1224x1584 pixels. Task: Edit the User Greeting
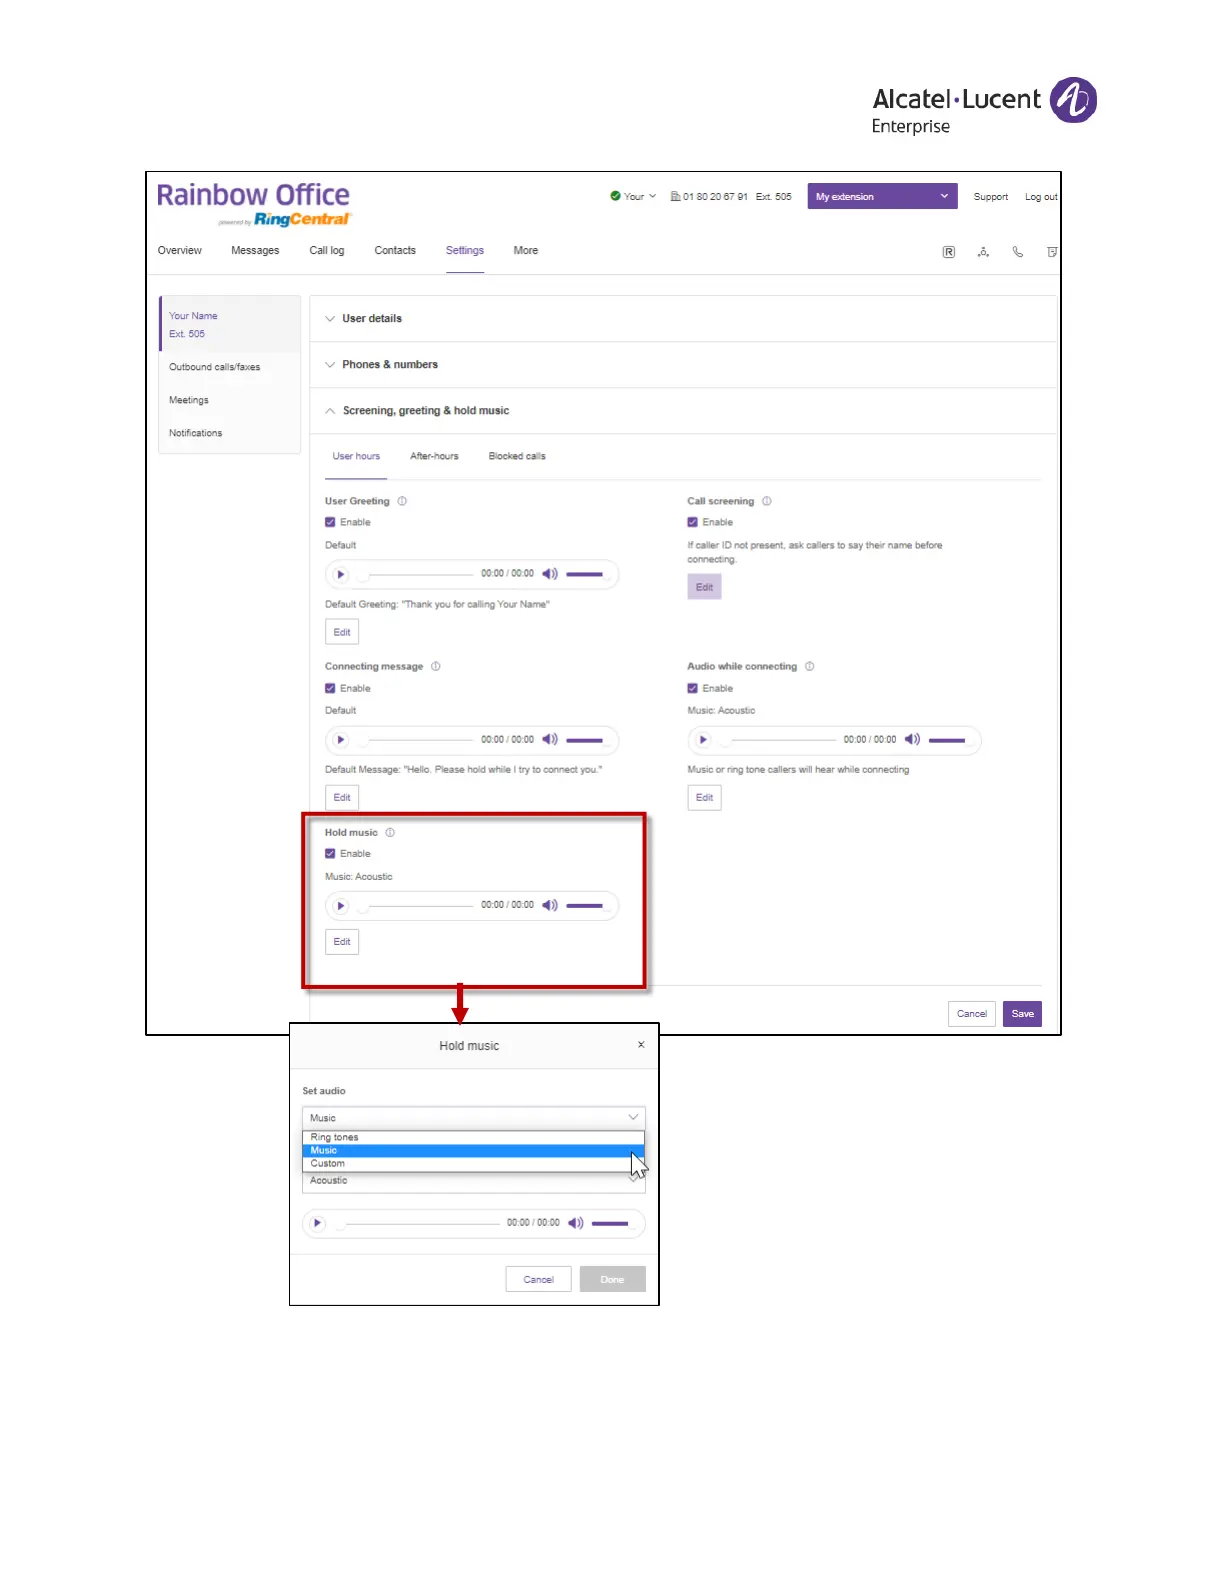click(342, 632)
